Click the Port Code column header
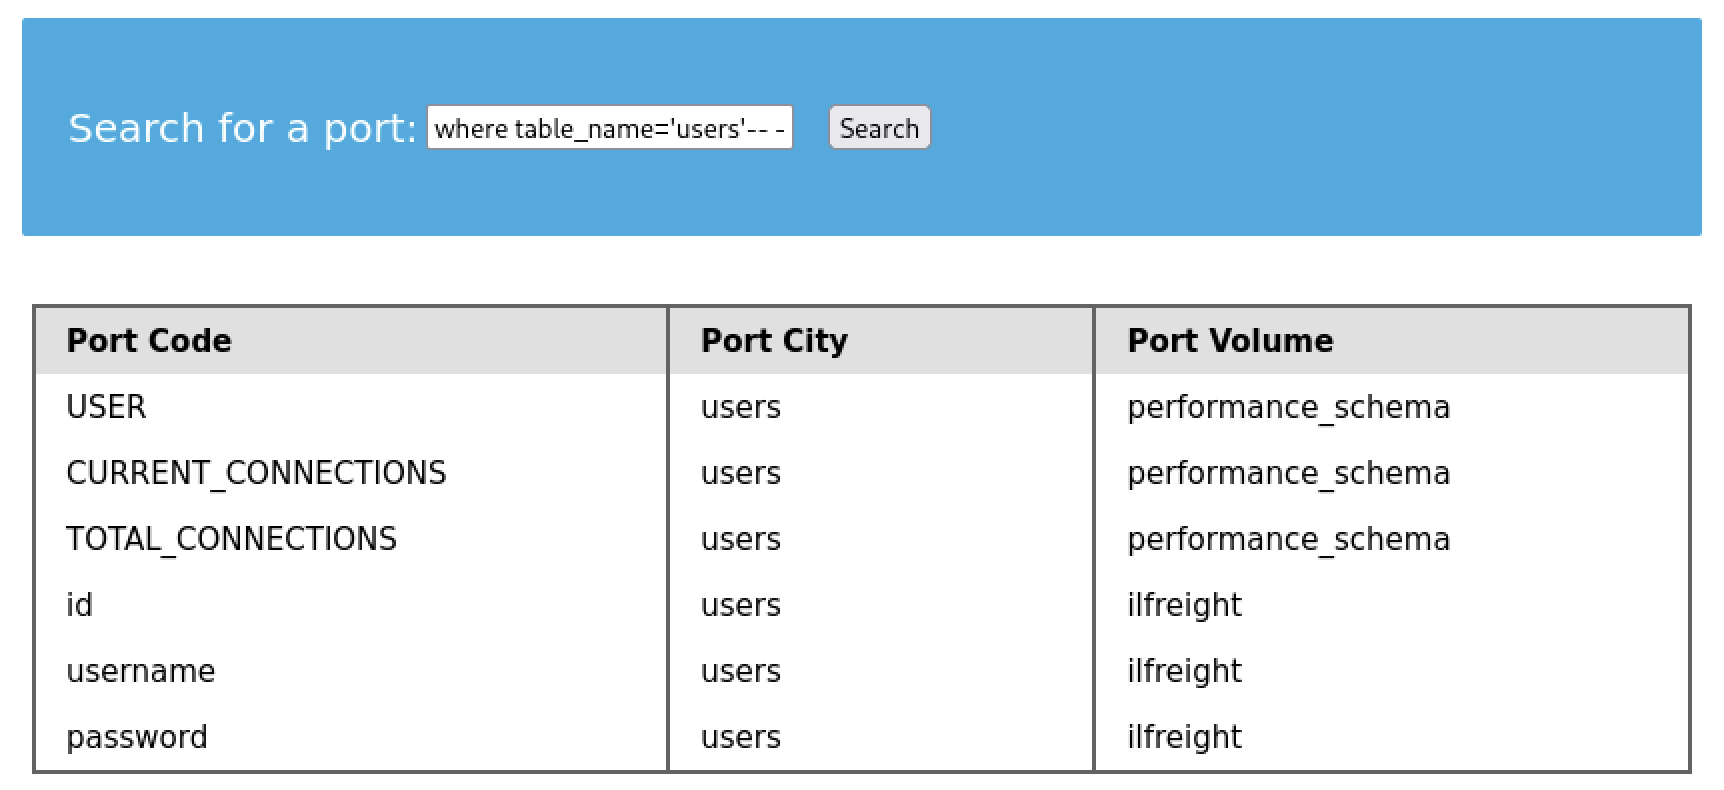Image resolution: width=1724 pixels, height=790 pixels. (149, 341)
